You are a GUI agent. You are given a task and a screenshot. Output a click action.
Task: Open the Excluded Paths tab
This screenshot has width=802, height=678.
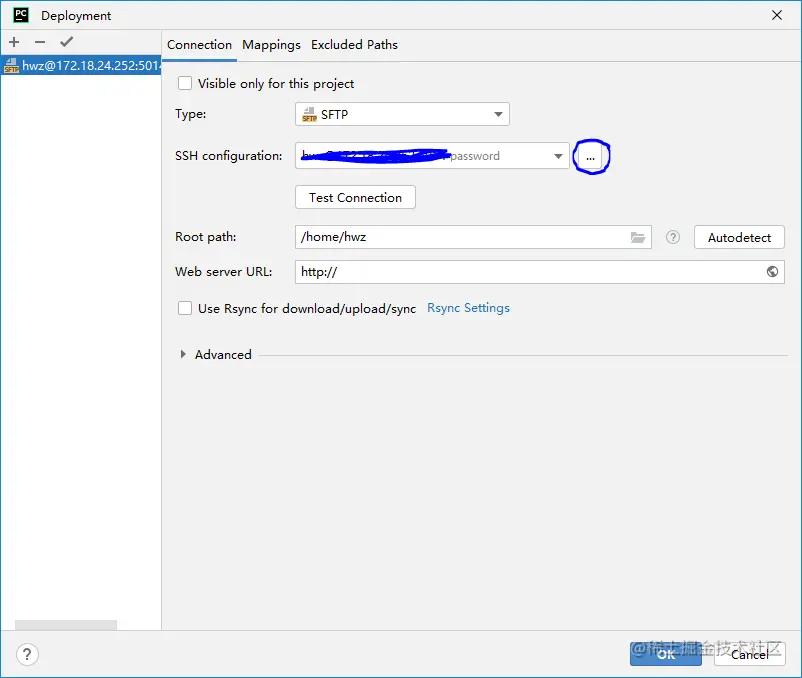click(354, 45)
